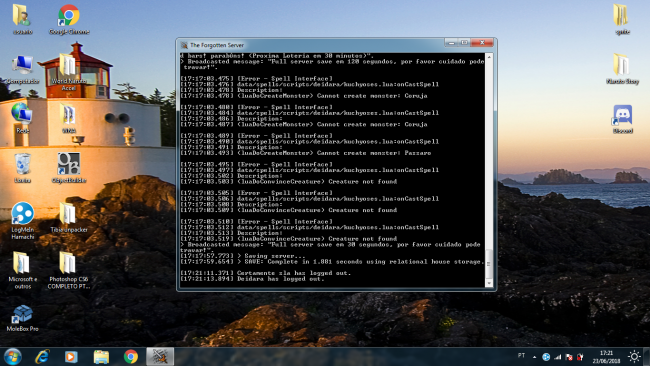Open the network signal tray icon

pos(558,357)
